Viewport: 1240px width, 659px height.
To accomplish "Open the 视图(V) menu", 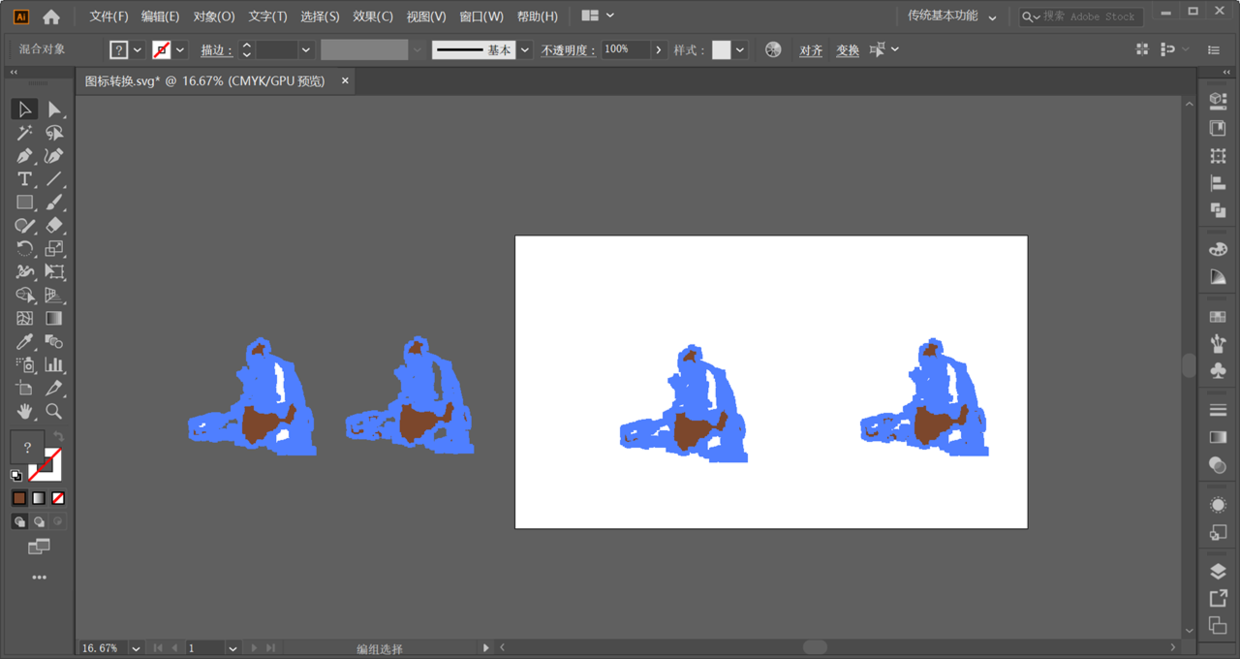I will coord(426,16).
